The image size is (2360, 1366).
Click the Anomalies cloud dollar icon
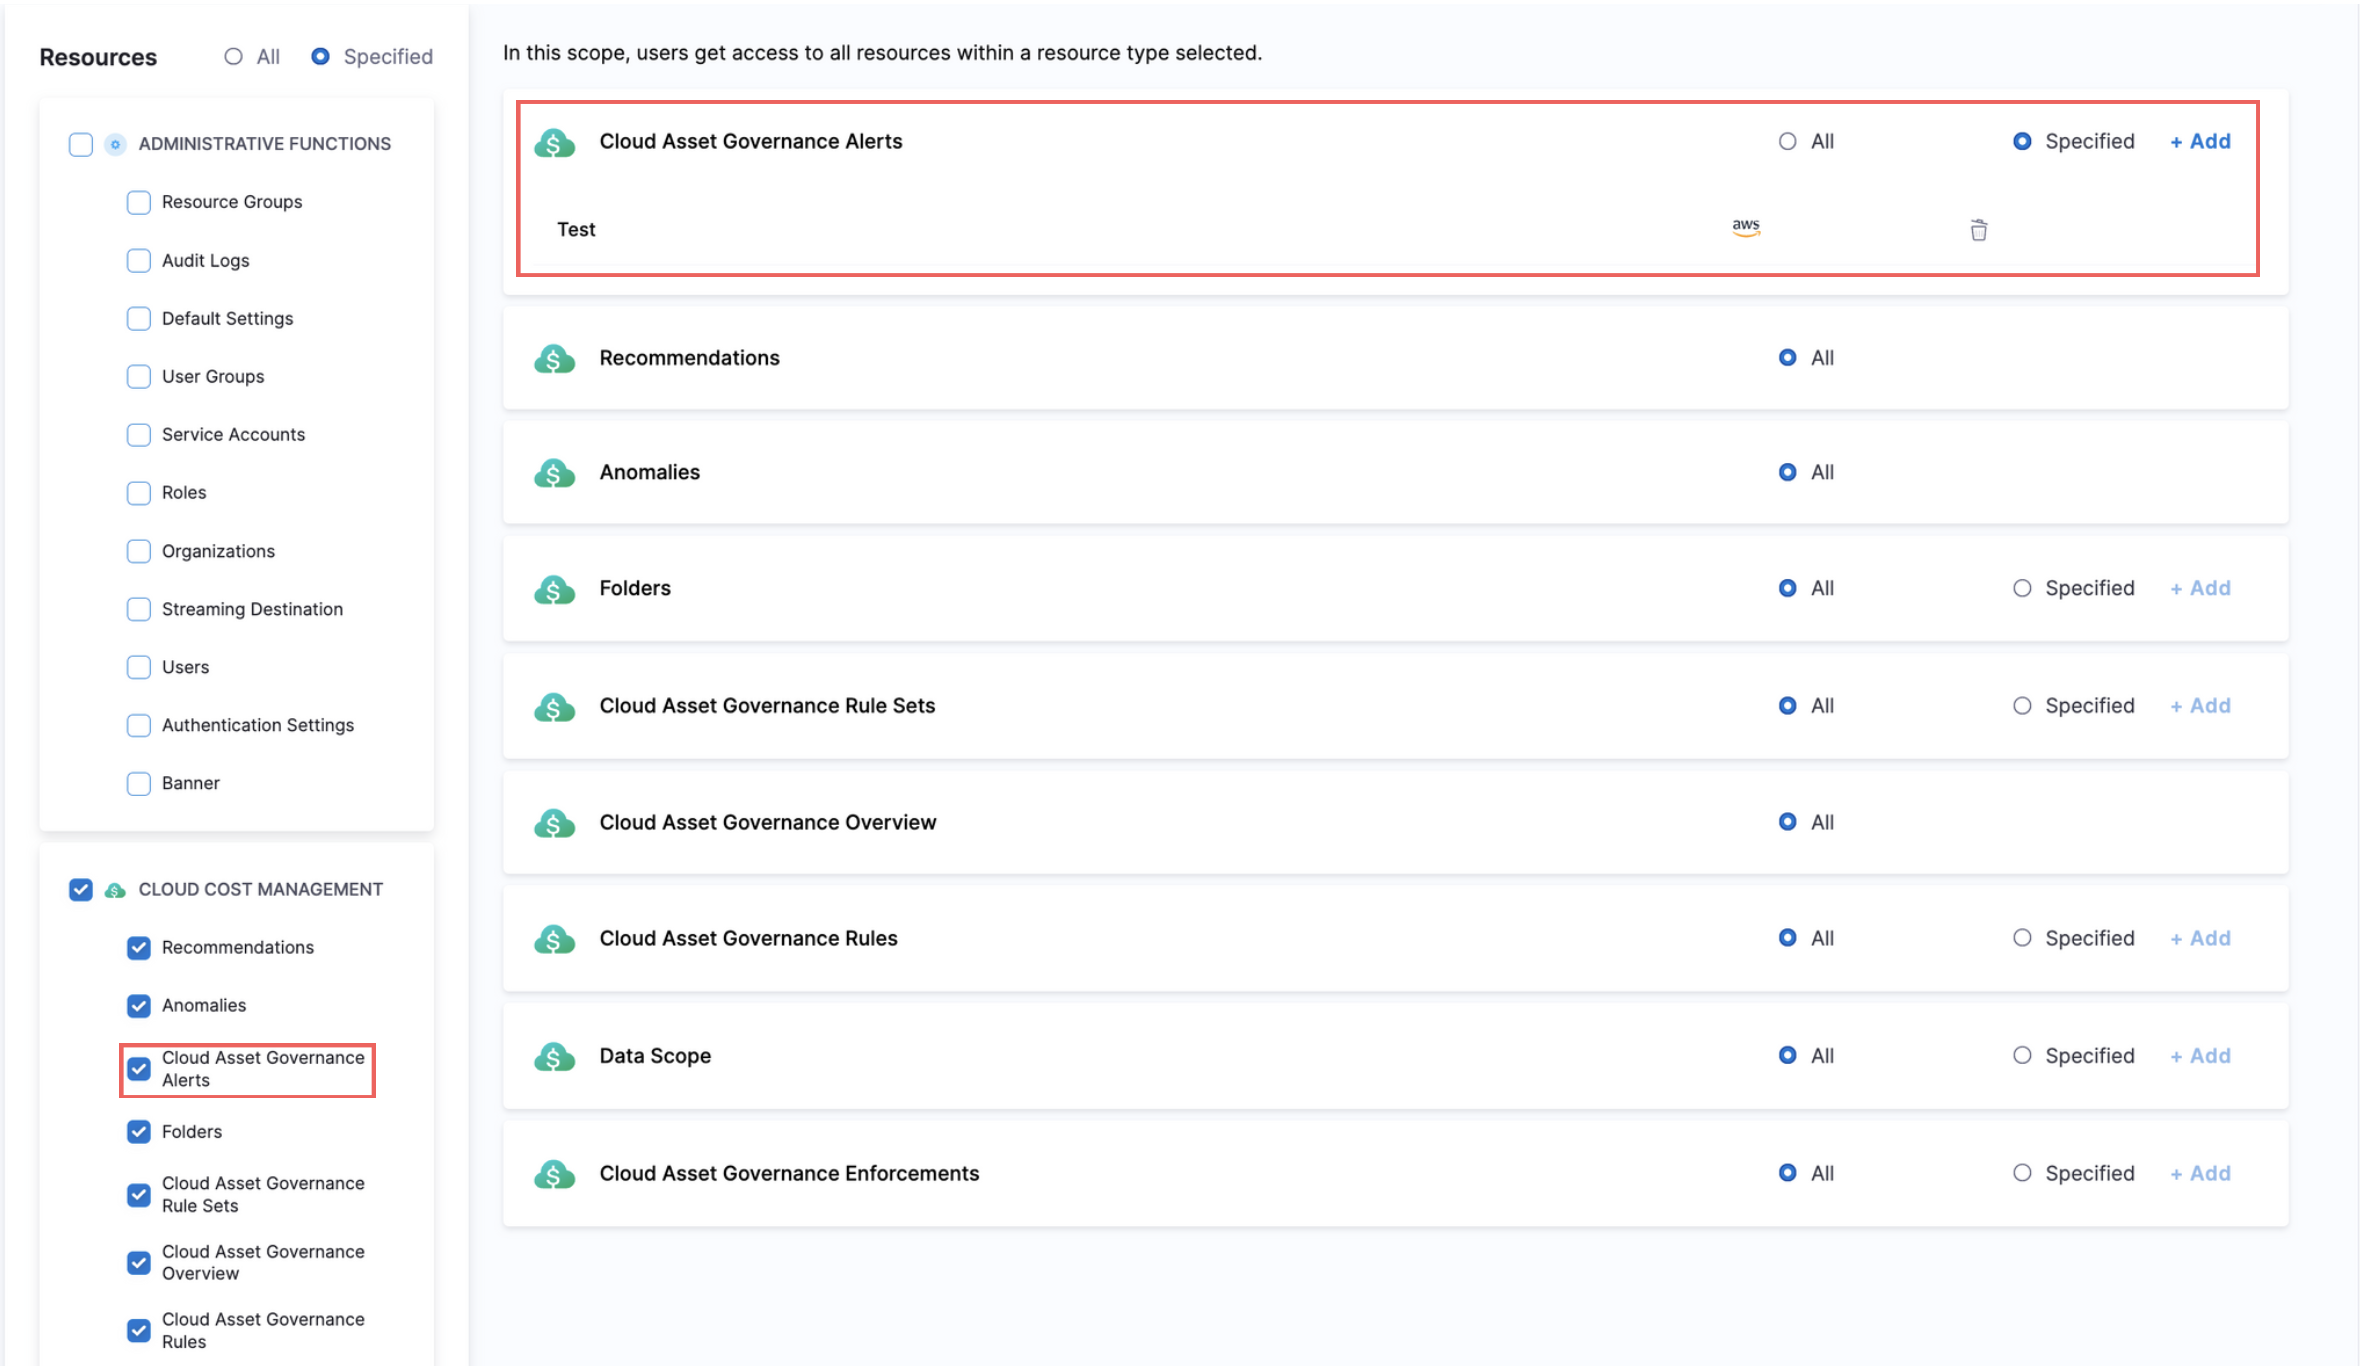(x=554, y=473)
